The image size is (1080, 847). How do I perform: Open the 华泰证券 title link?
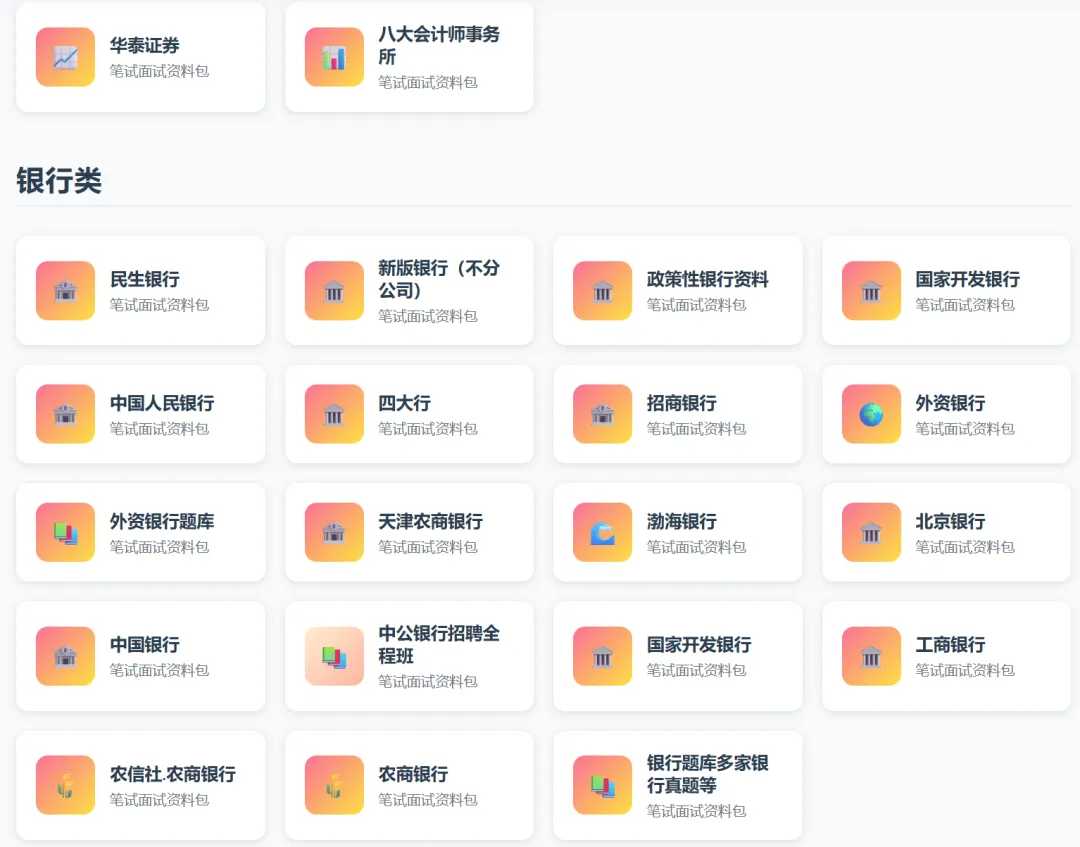coord(145,45)
